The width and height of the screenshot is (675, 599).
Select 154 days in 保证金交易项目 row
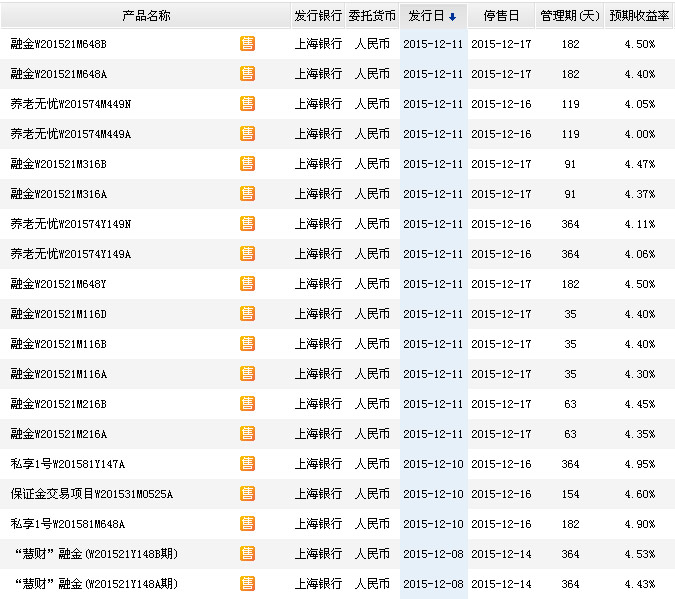[570, 494]
